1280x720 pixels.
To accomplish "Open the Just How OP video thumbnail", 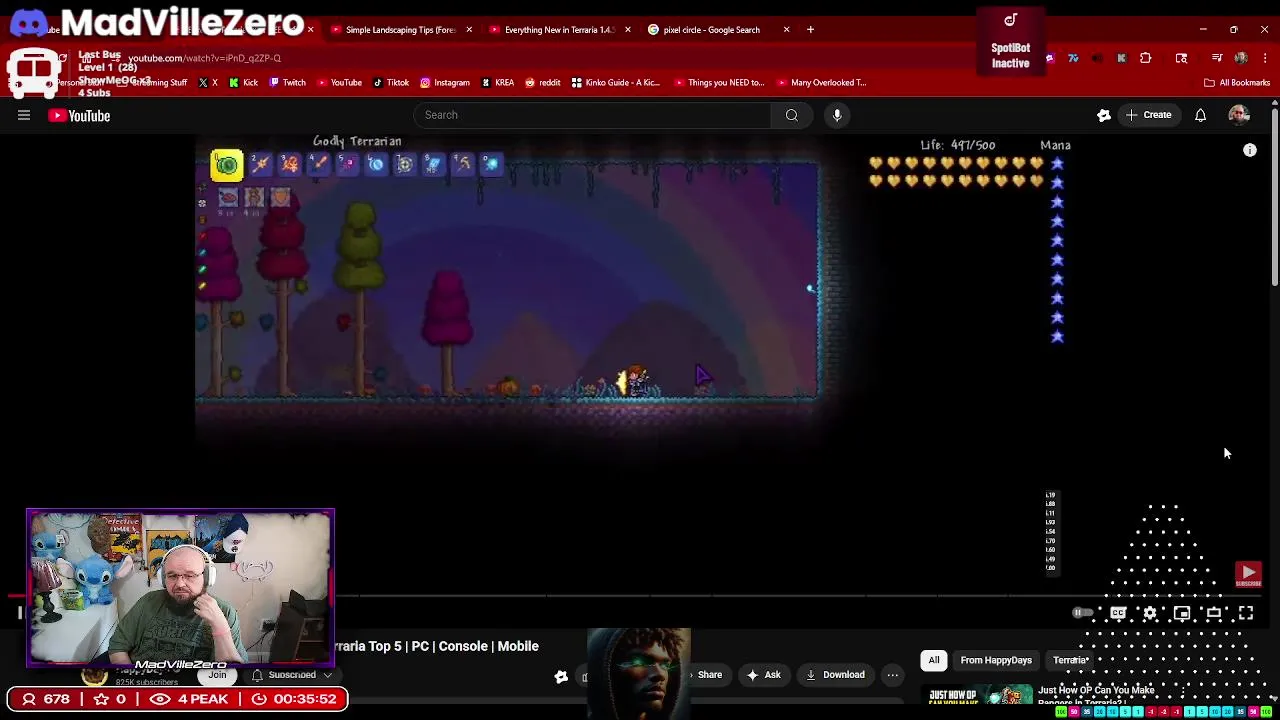I will coord(979,697).
